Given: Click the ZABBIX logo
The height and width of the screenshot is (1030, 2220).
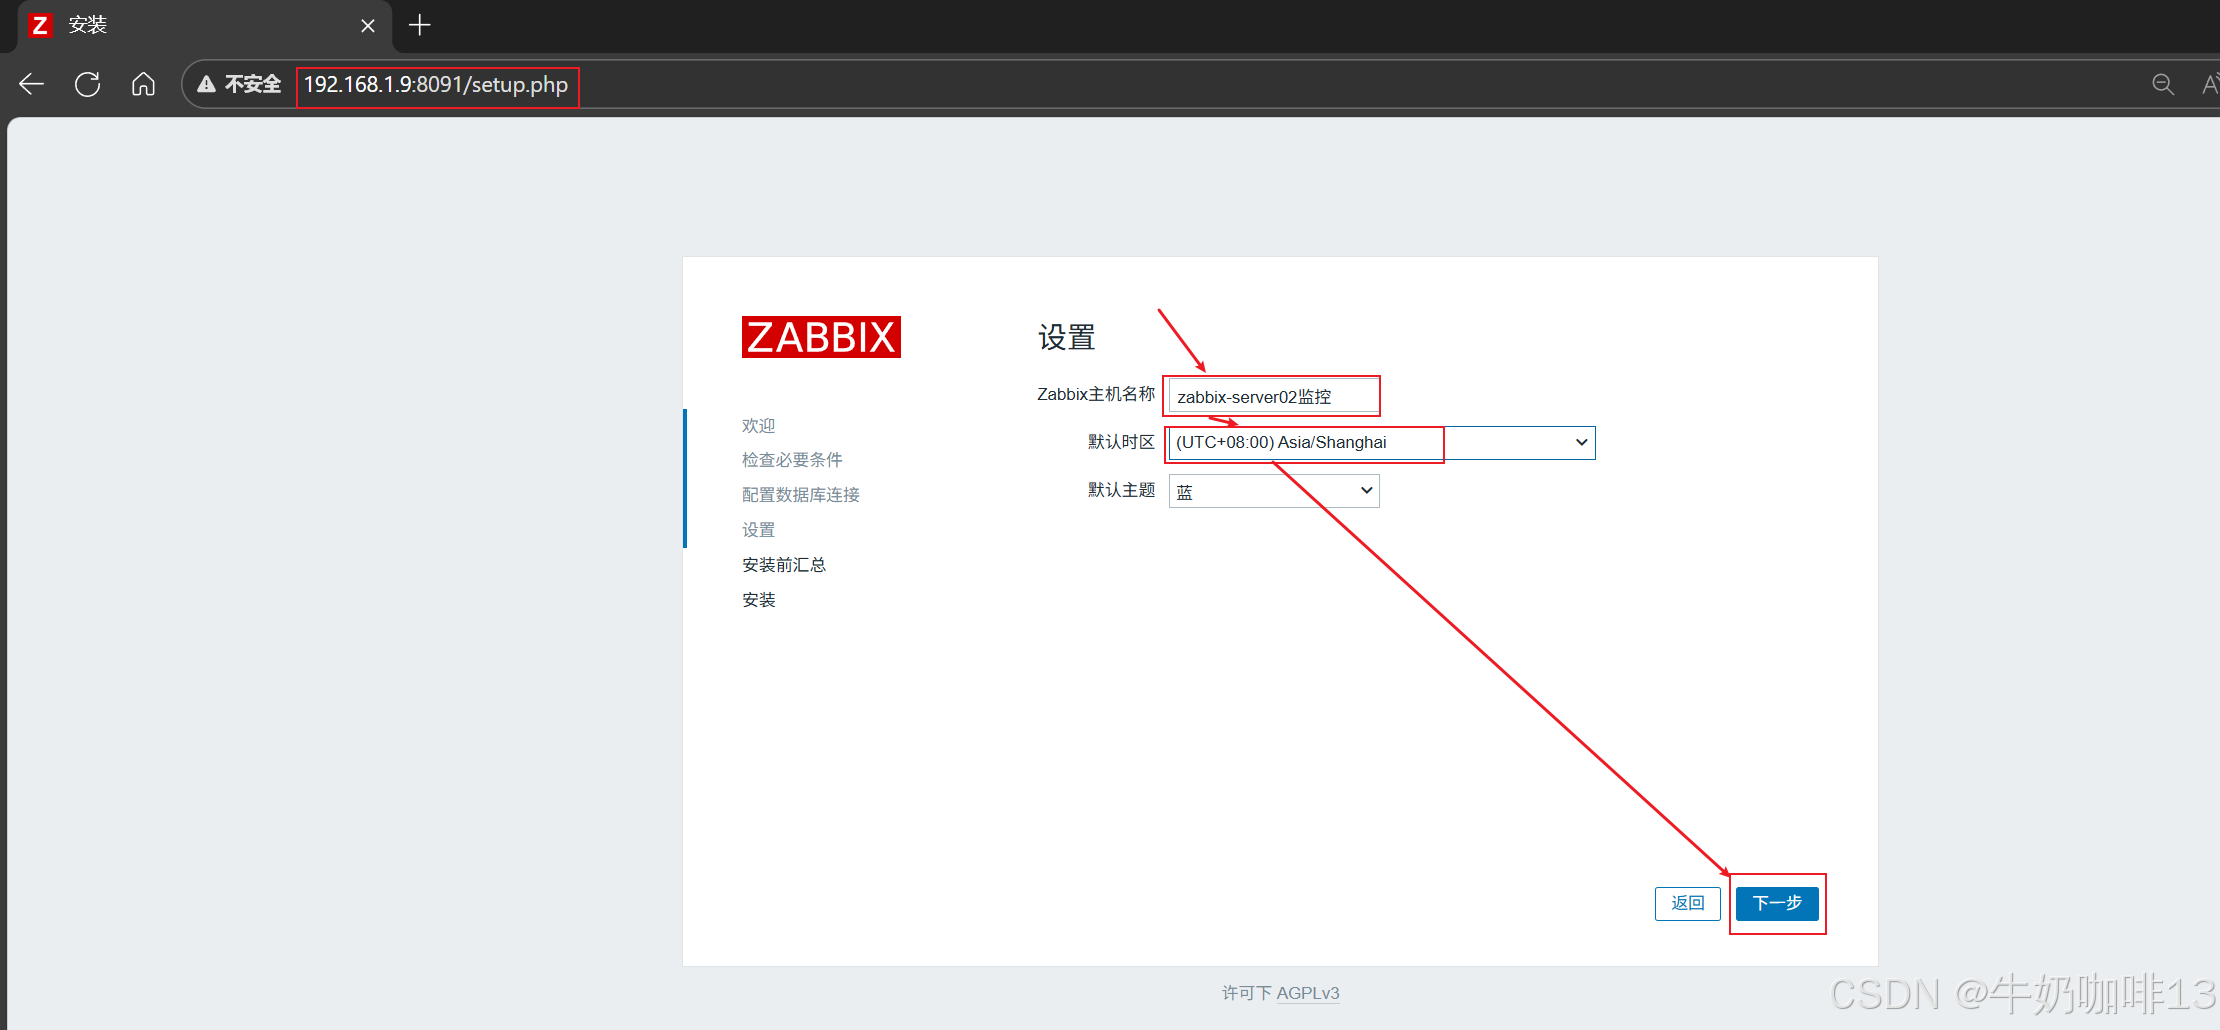Looking at the screenshot, I should coord(821,337).
